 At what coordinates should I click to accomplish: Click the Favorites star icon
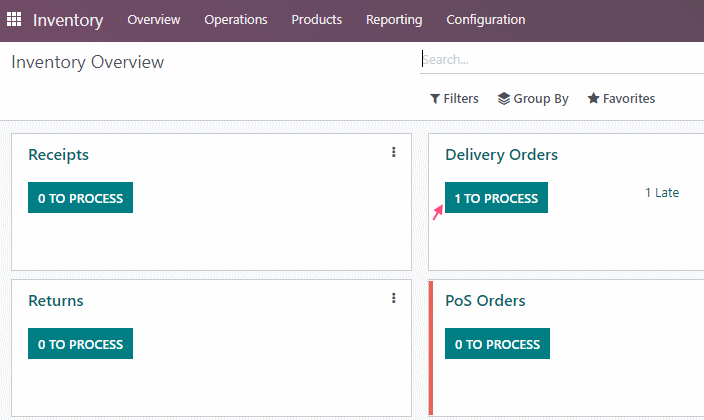pyautogui.click(x=594, y=98)
